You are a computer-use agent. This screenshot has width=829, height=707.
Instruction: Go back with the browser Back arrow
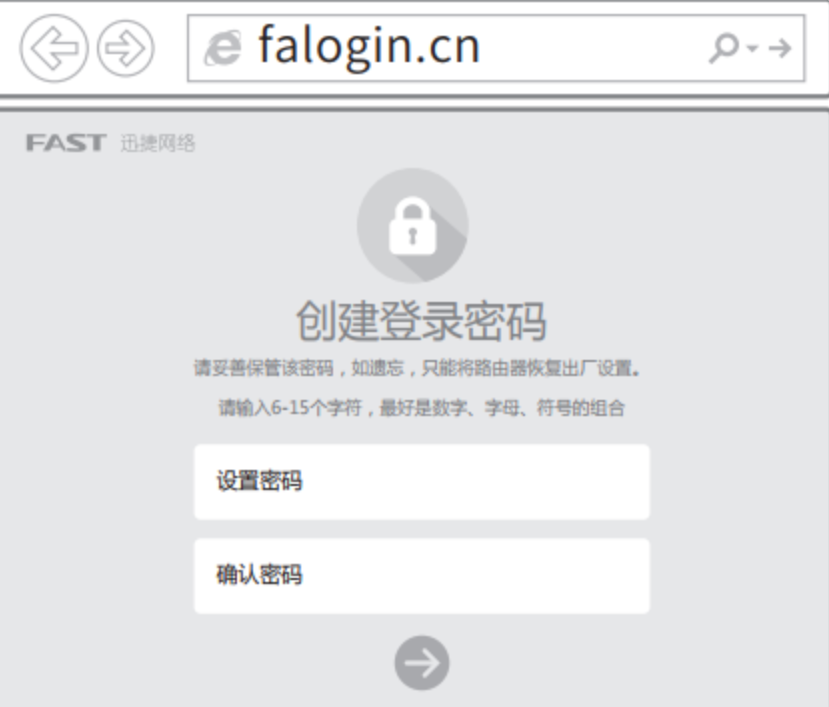[54, 48]
